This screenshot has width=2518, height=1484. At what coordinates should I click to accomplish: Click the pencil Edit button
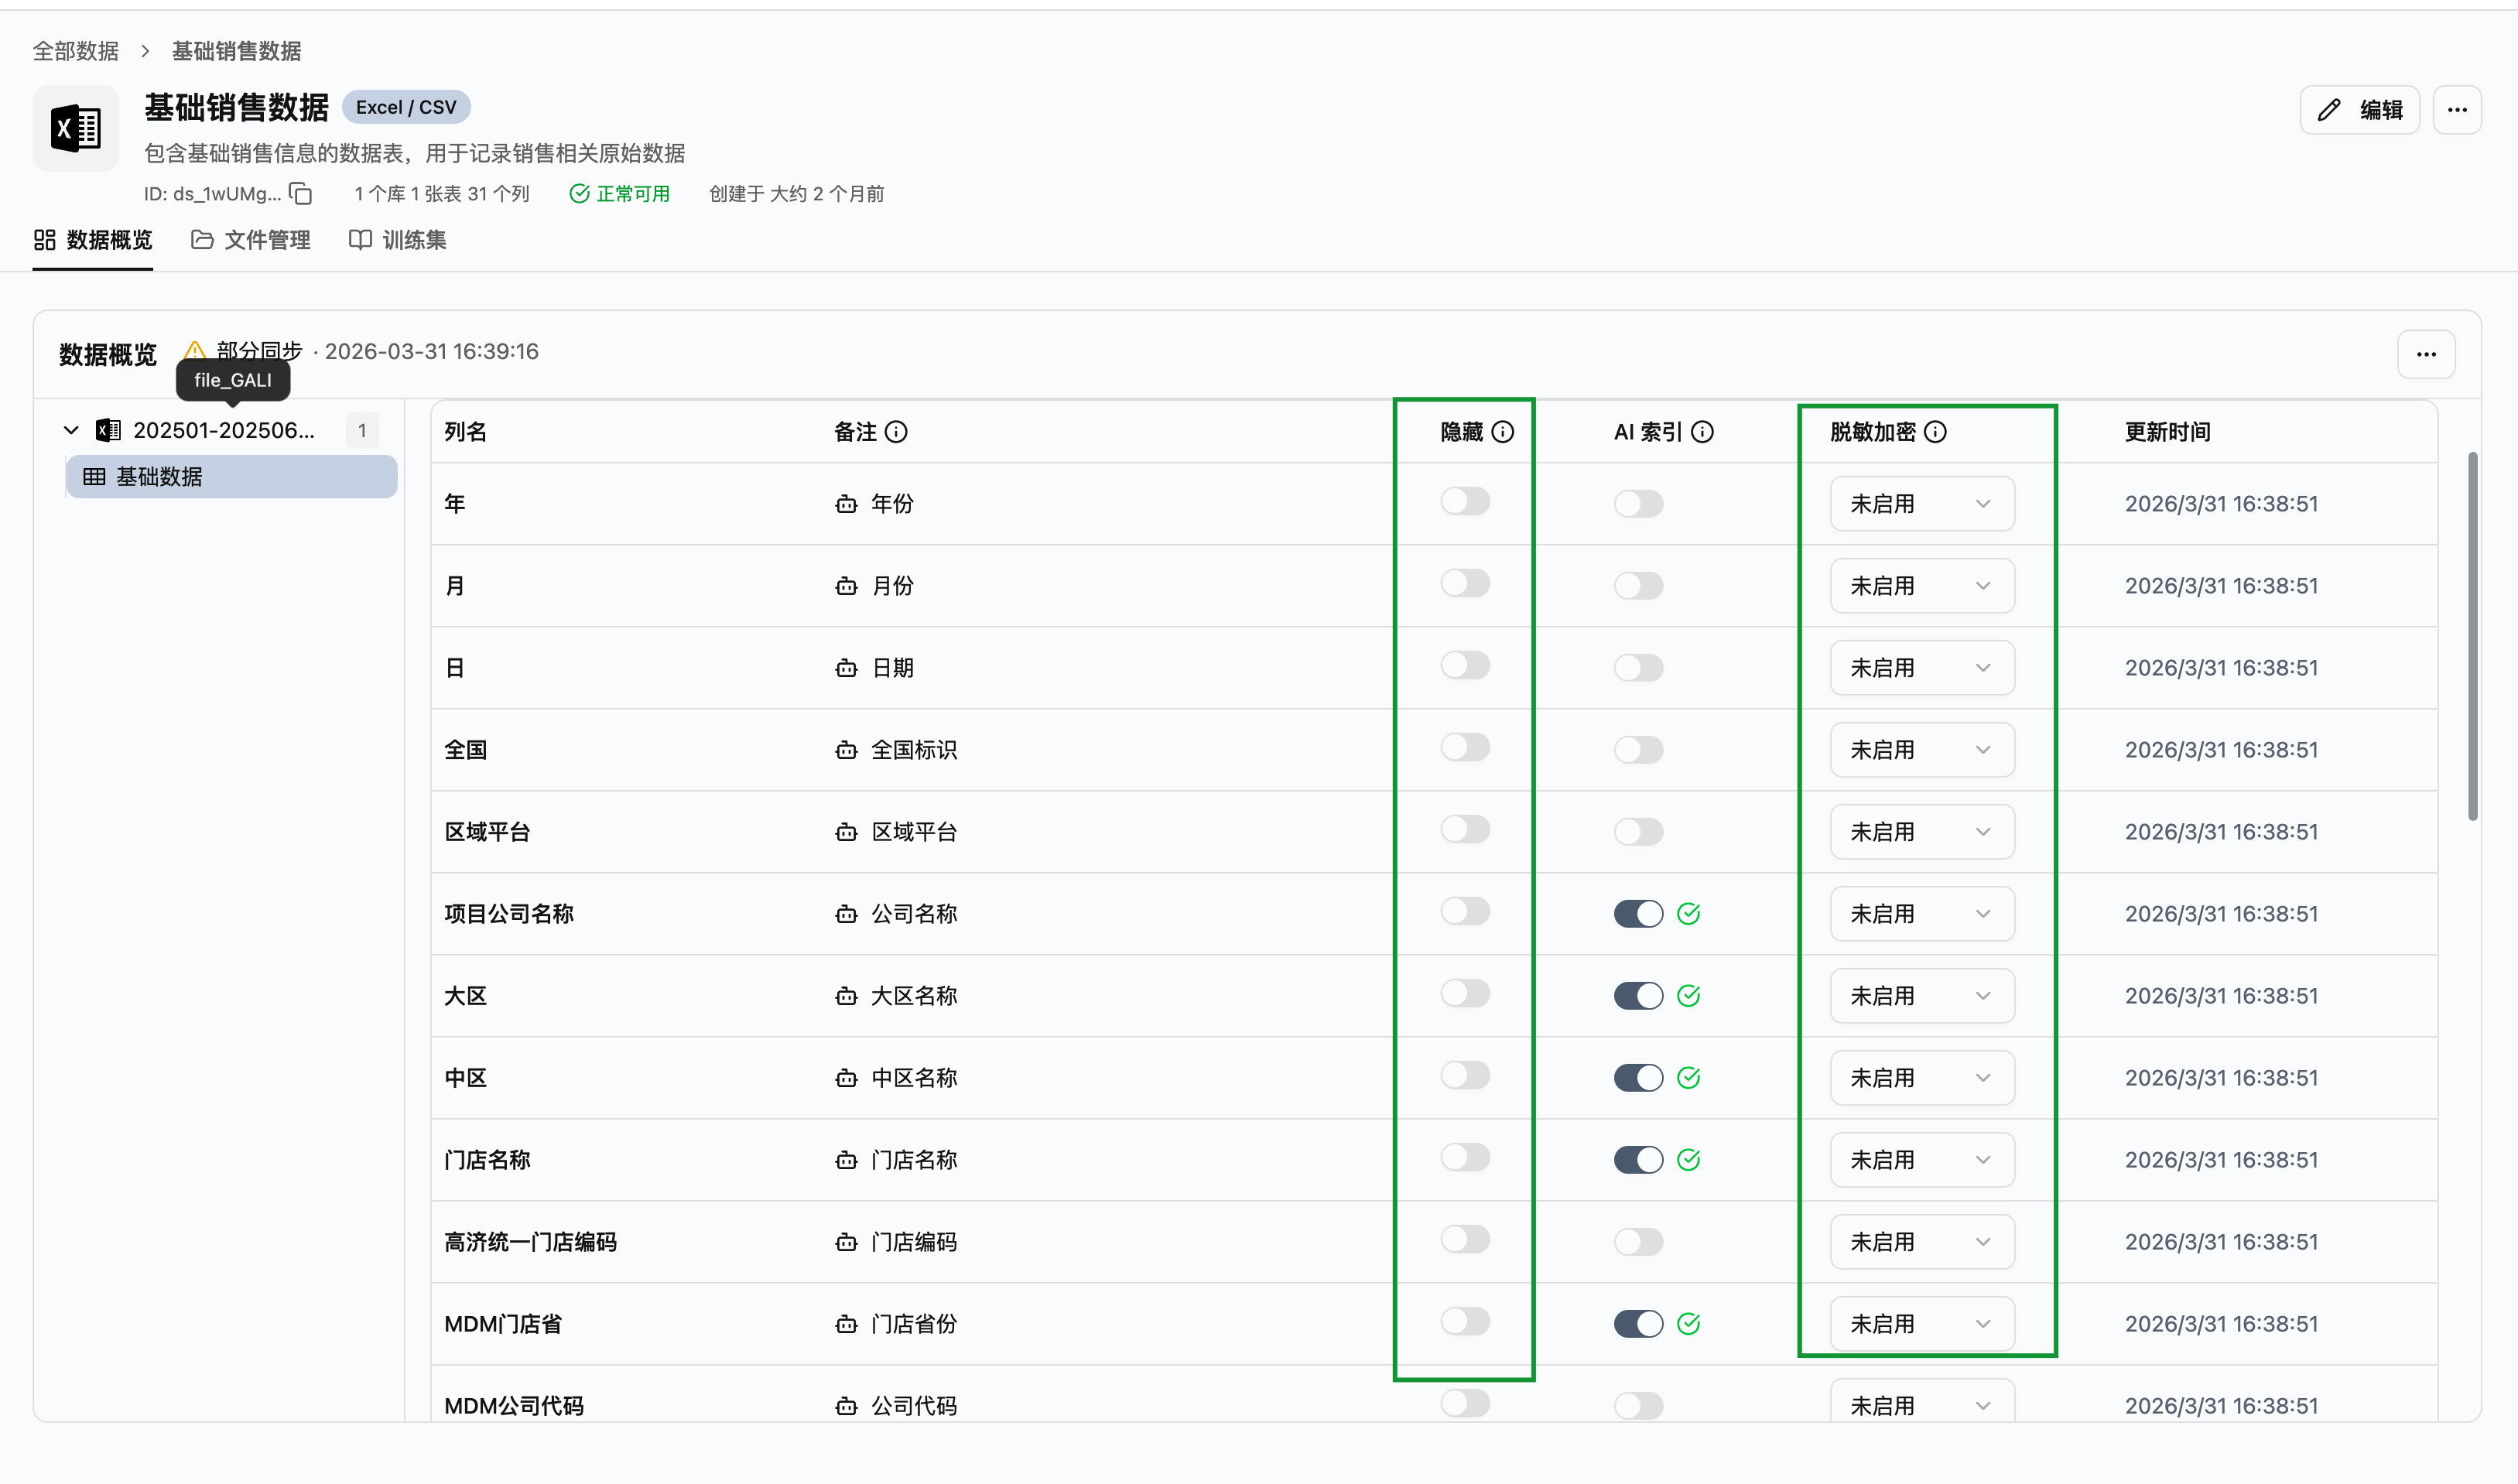pos(2359,110)
